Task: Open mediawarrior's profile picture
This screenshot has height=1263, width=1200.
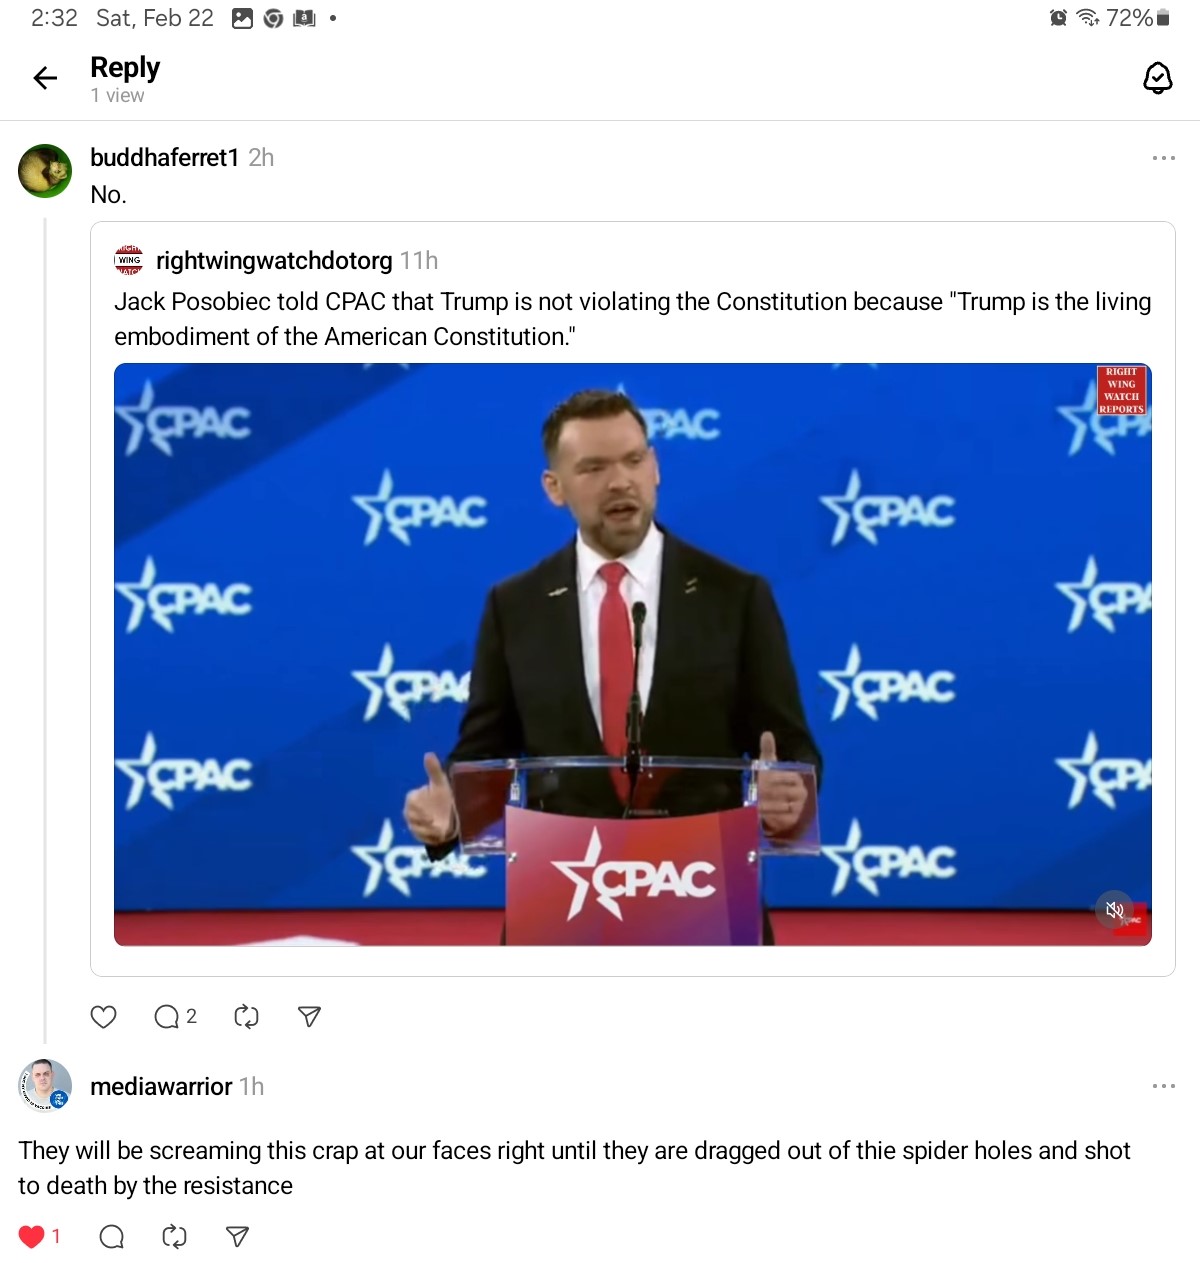Action: point(45,1085)
